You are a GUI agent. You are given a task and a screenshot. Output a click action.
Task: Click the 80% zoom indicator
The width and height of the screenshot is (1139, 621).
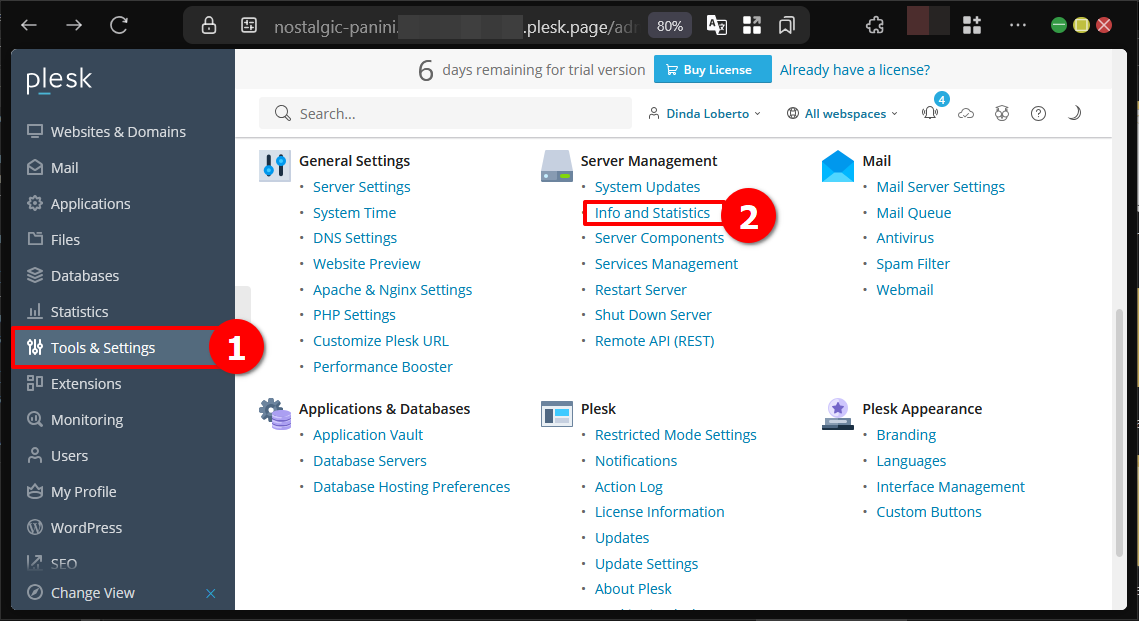pyautogui.click(x=669, y=25)
